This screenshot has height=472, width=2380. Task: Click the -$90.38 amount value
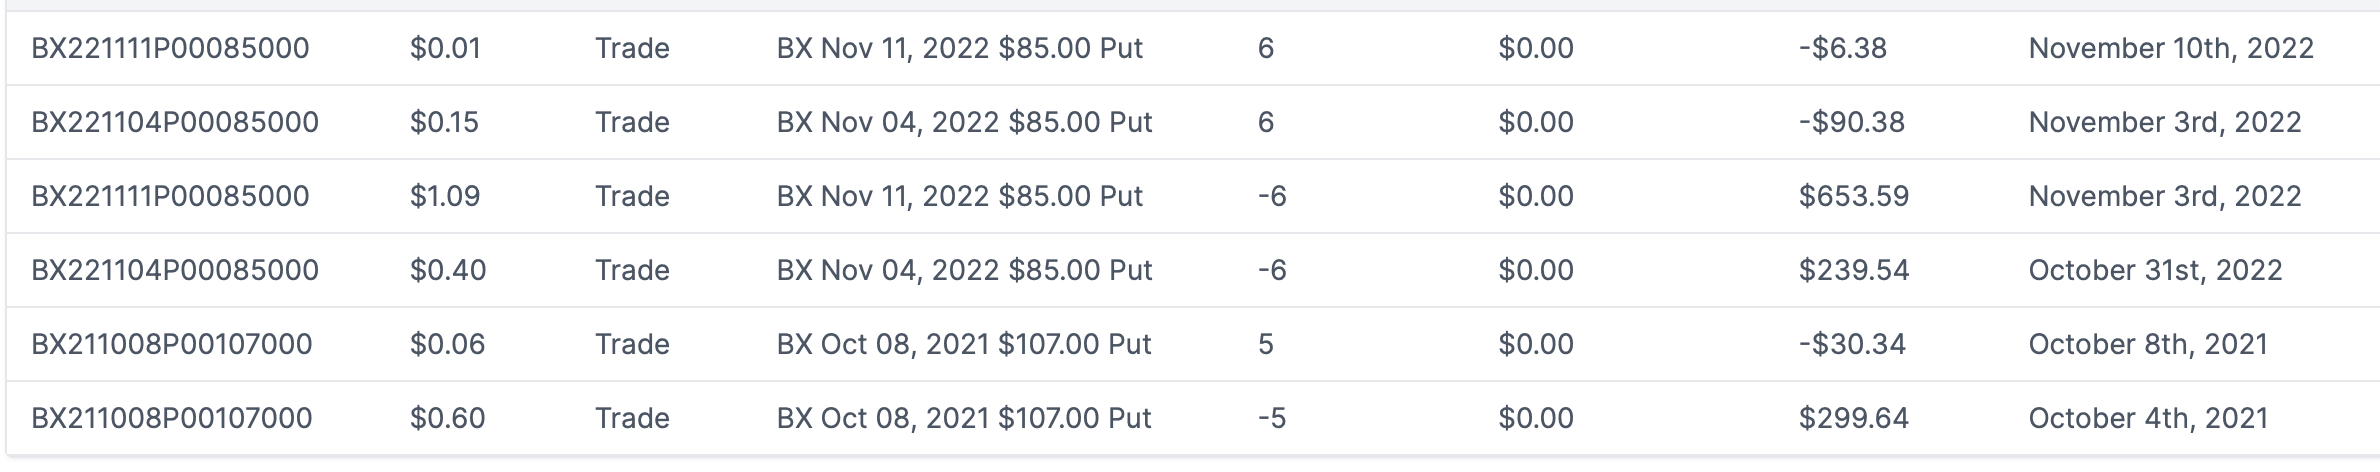tap(1851, 122)
